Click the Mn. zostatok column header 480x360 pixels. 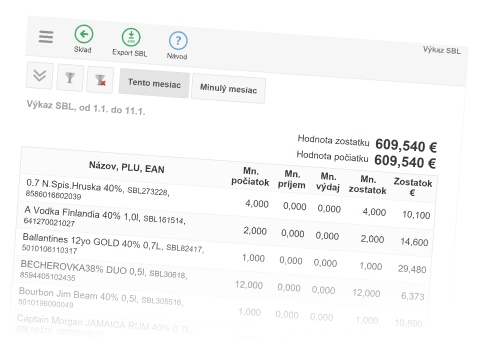368,185
